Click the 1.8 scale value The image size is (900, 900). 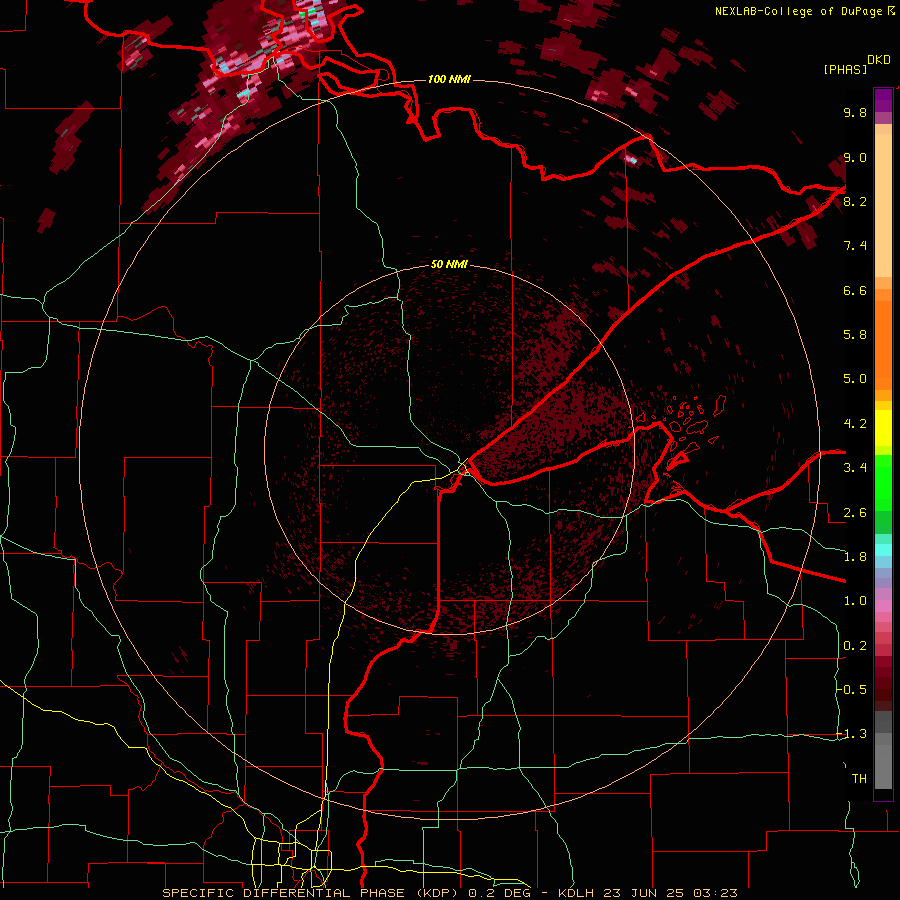[855, 557]
